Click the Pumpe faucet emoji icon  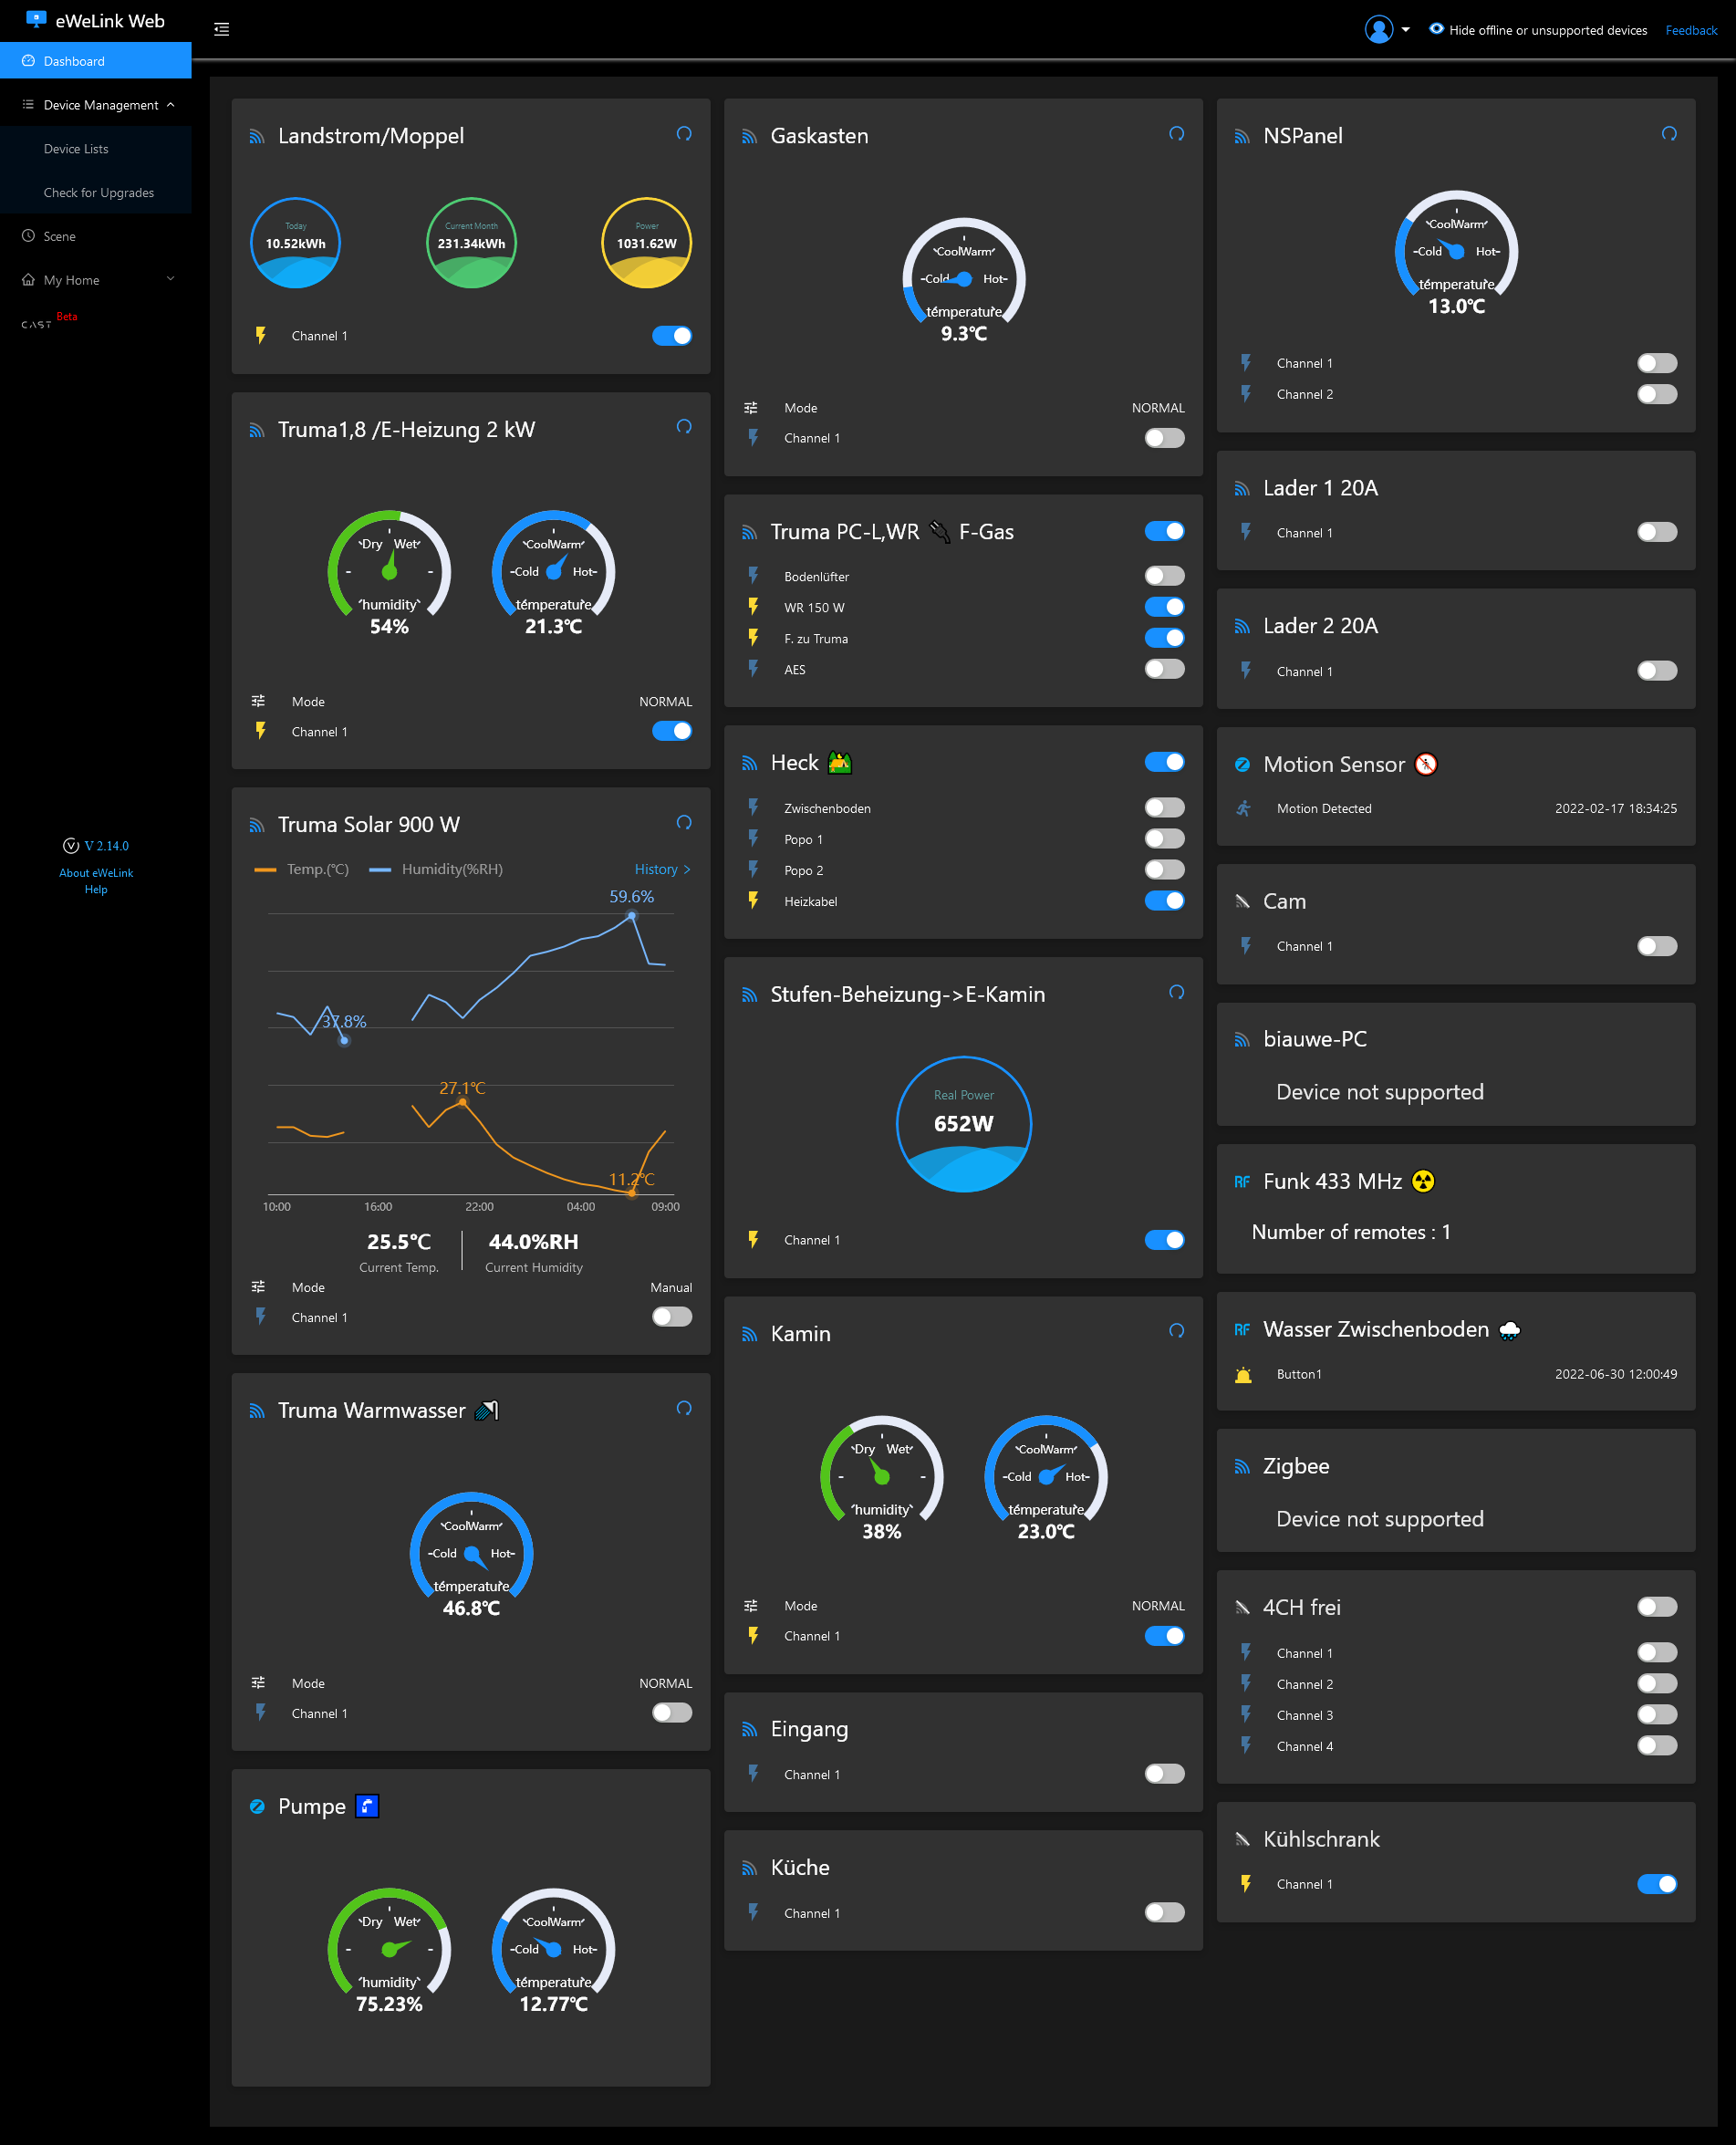pos(367,1806)
